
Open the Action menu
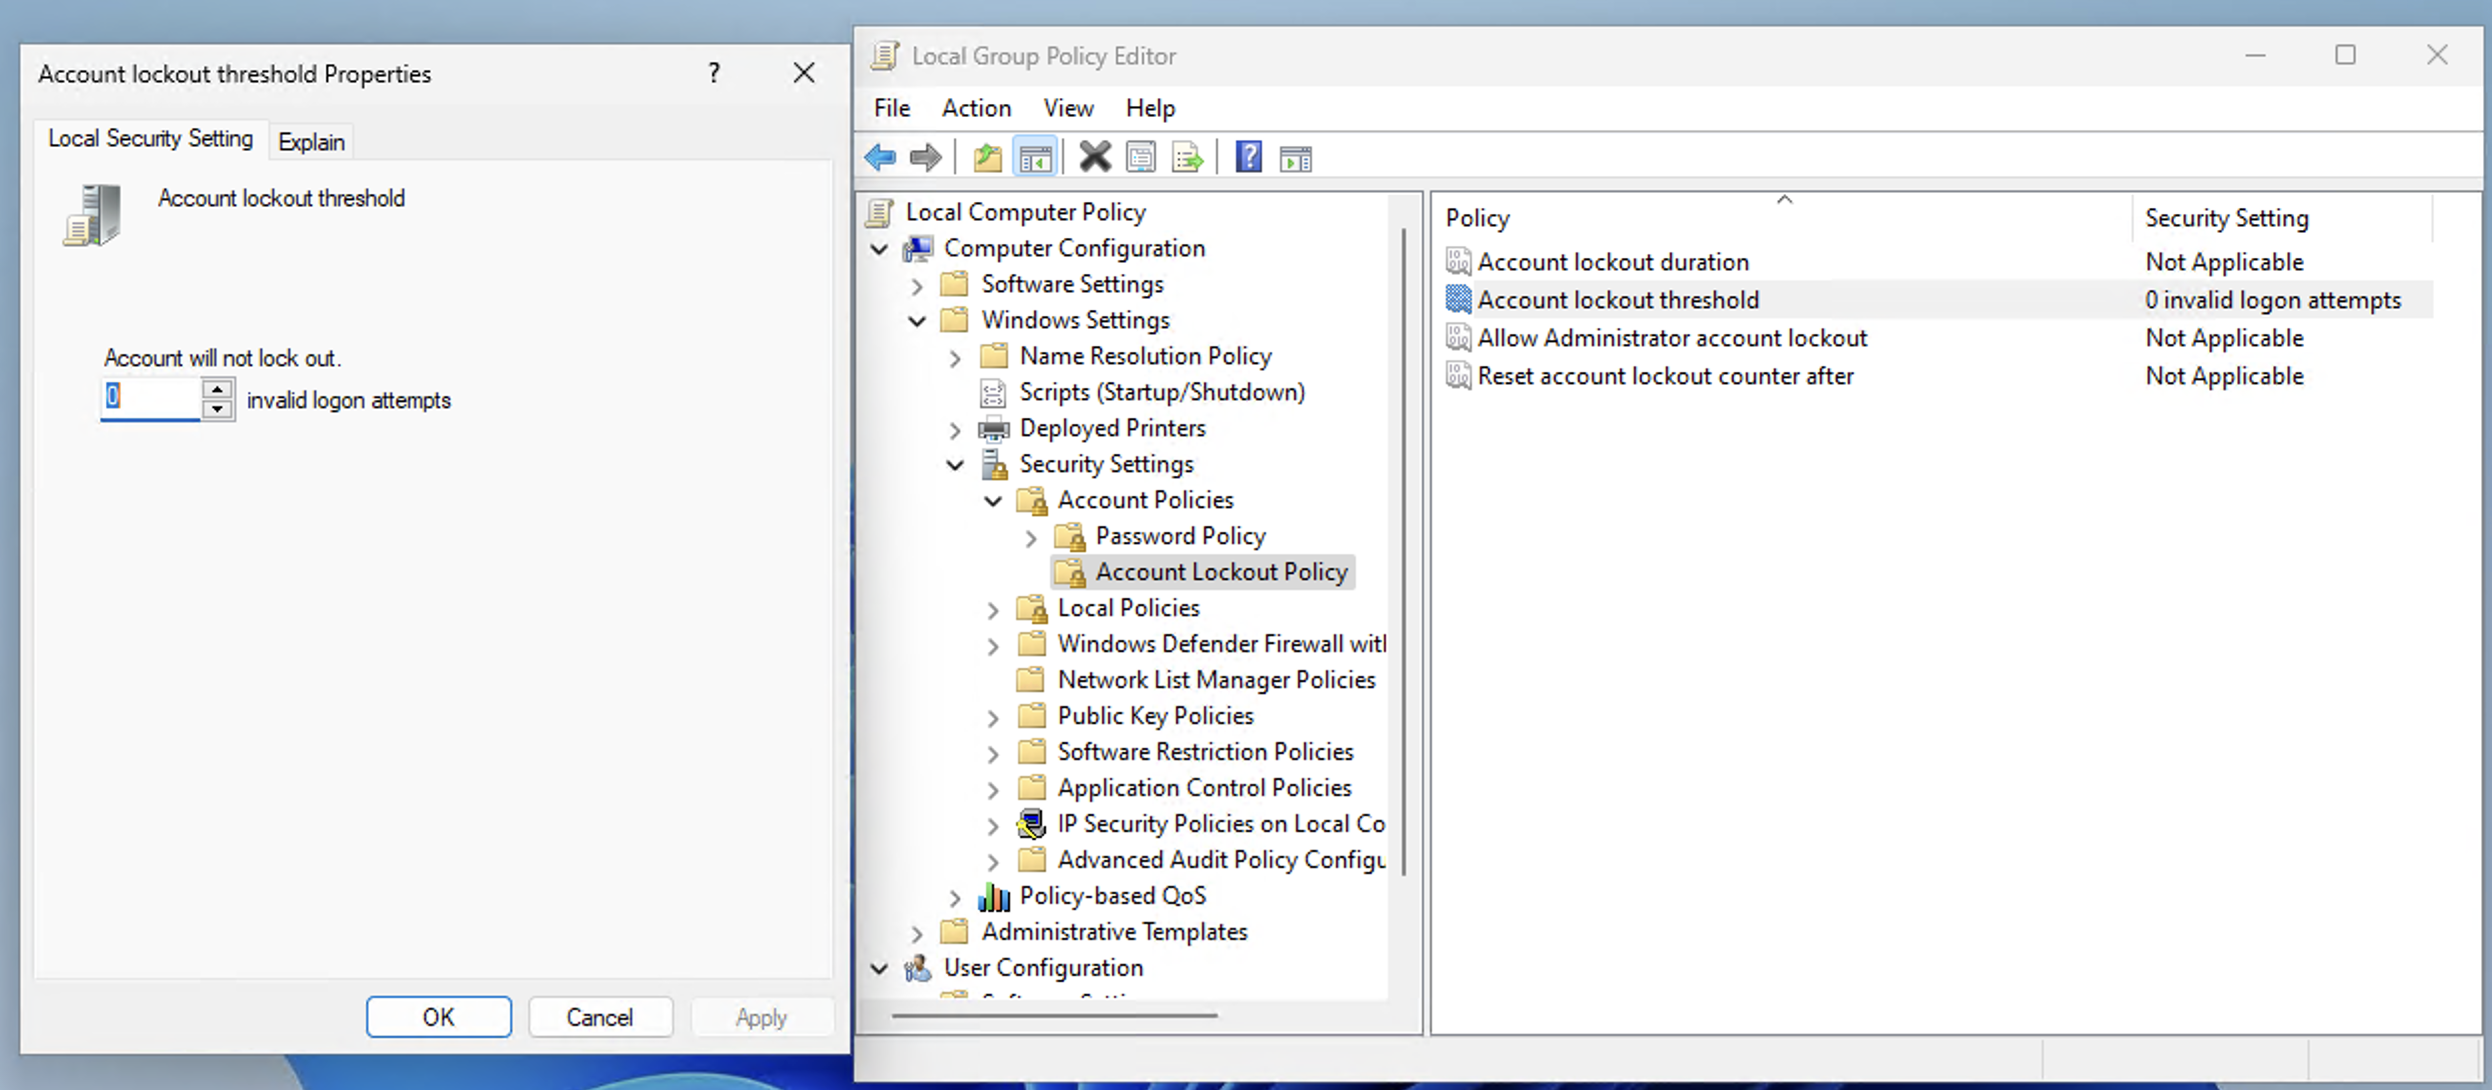[976, 108]
